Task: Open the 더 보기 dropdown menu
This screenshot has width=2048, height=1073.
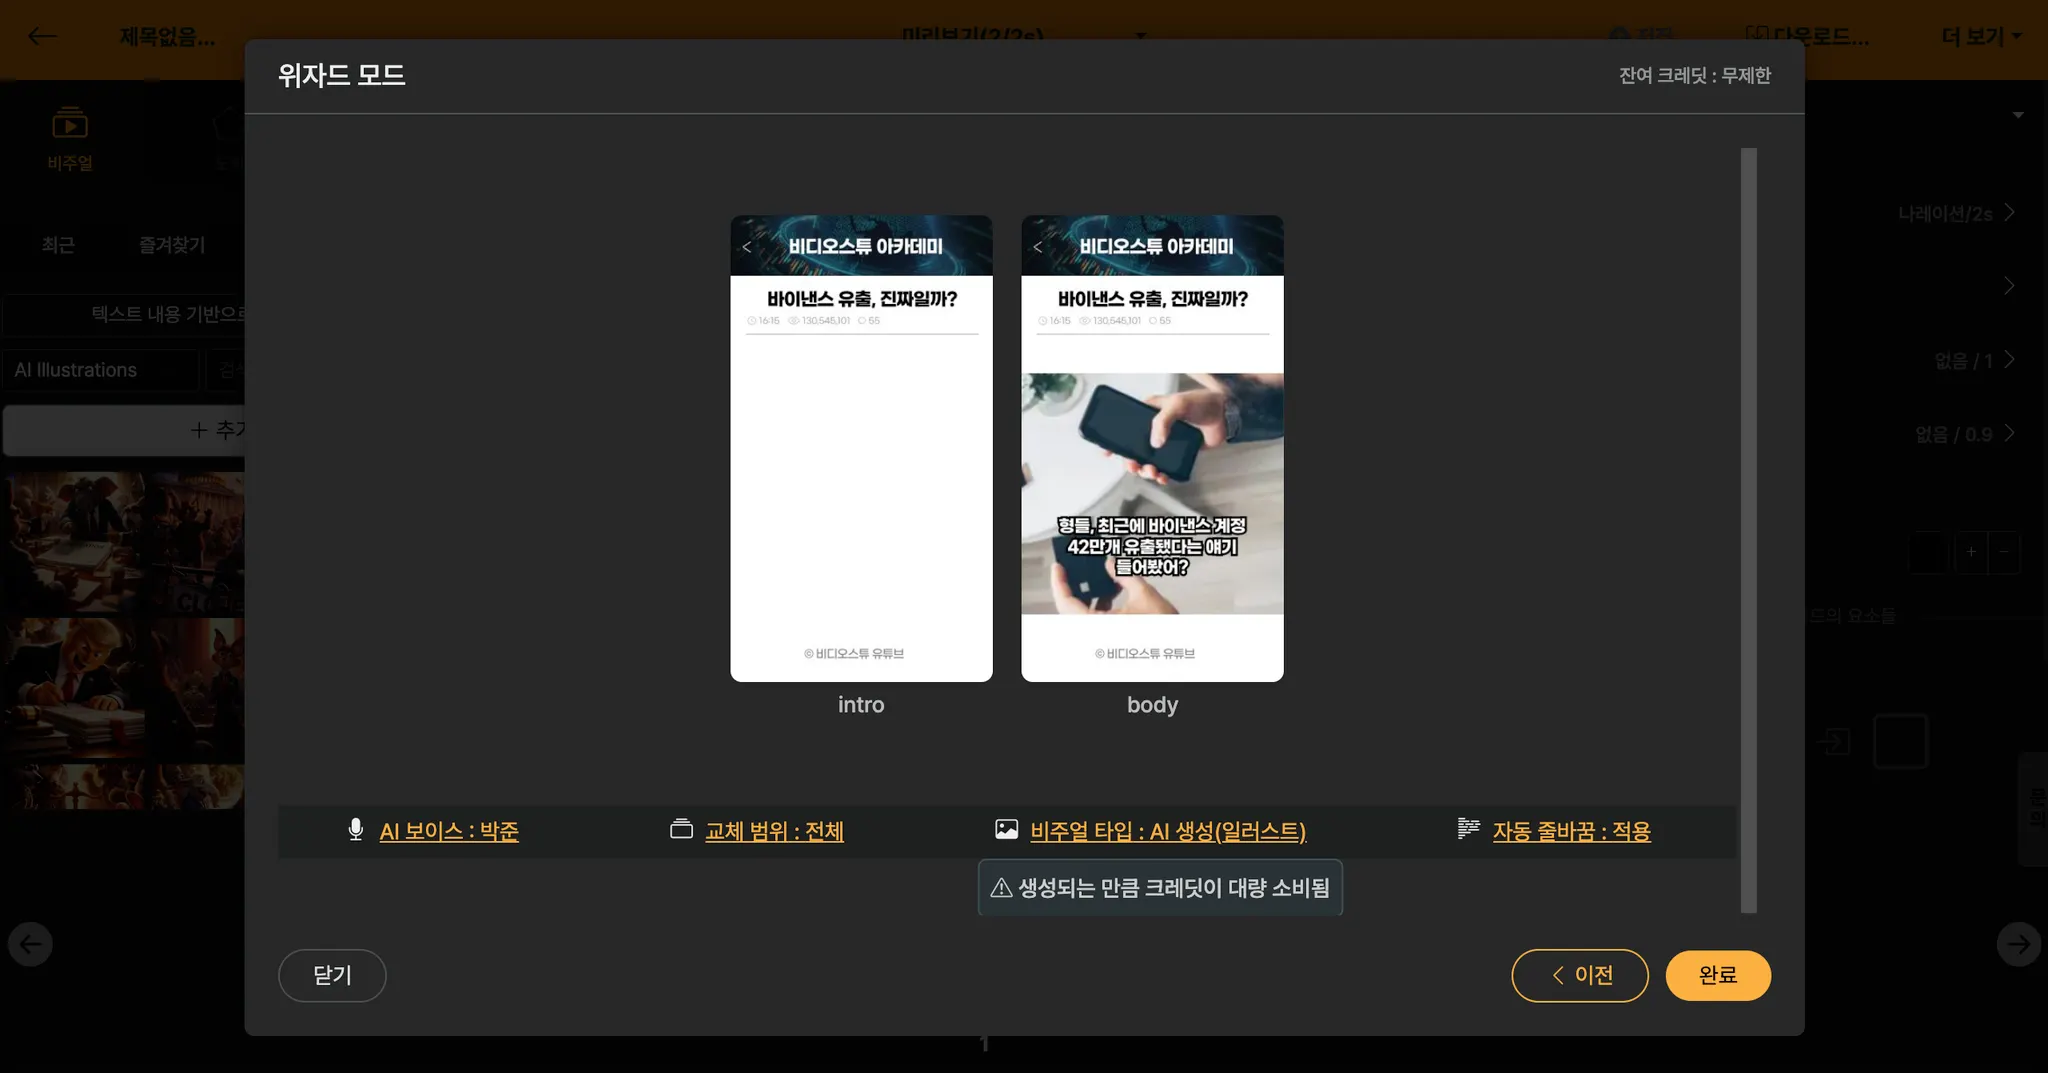Action: click(1980, 37)
